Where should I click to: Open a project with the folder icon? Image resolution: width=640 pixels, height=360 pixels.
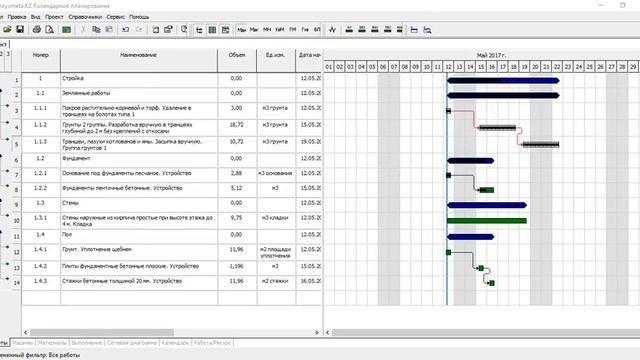7,29
